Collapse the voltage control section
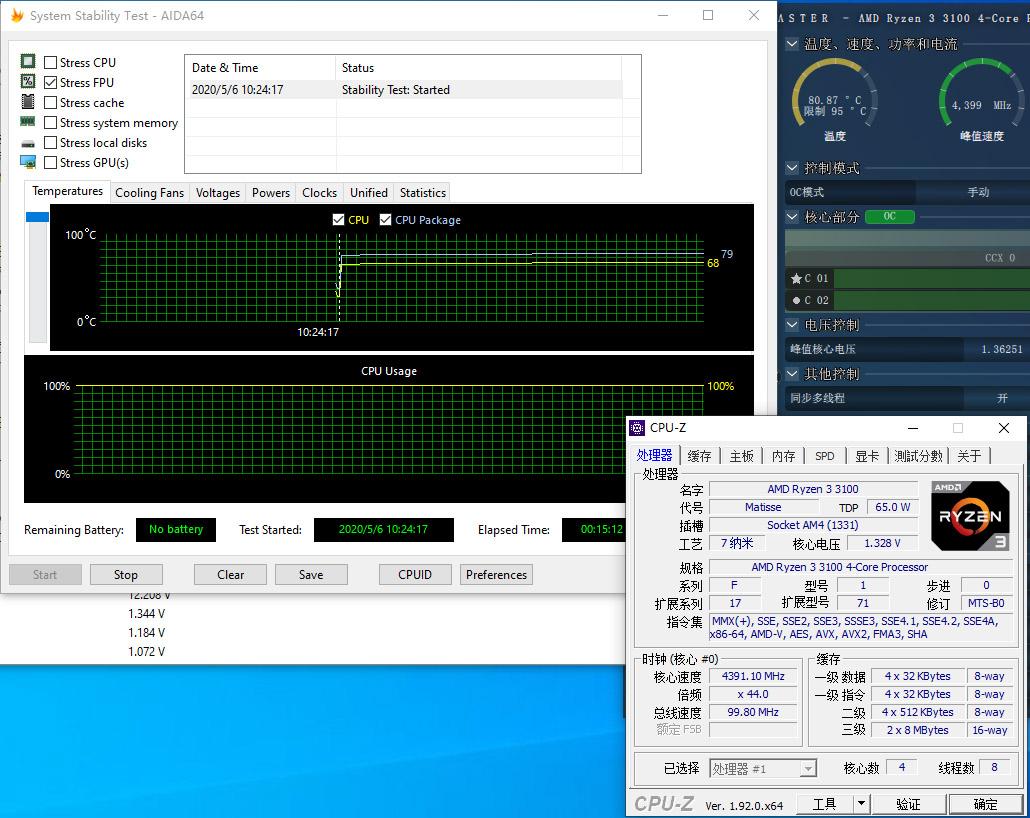This screenshot has width=1030, height=818. pos(792,325)
